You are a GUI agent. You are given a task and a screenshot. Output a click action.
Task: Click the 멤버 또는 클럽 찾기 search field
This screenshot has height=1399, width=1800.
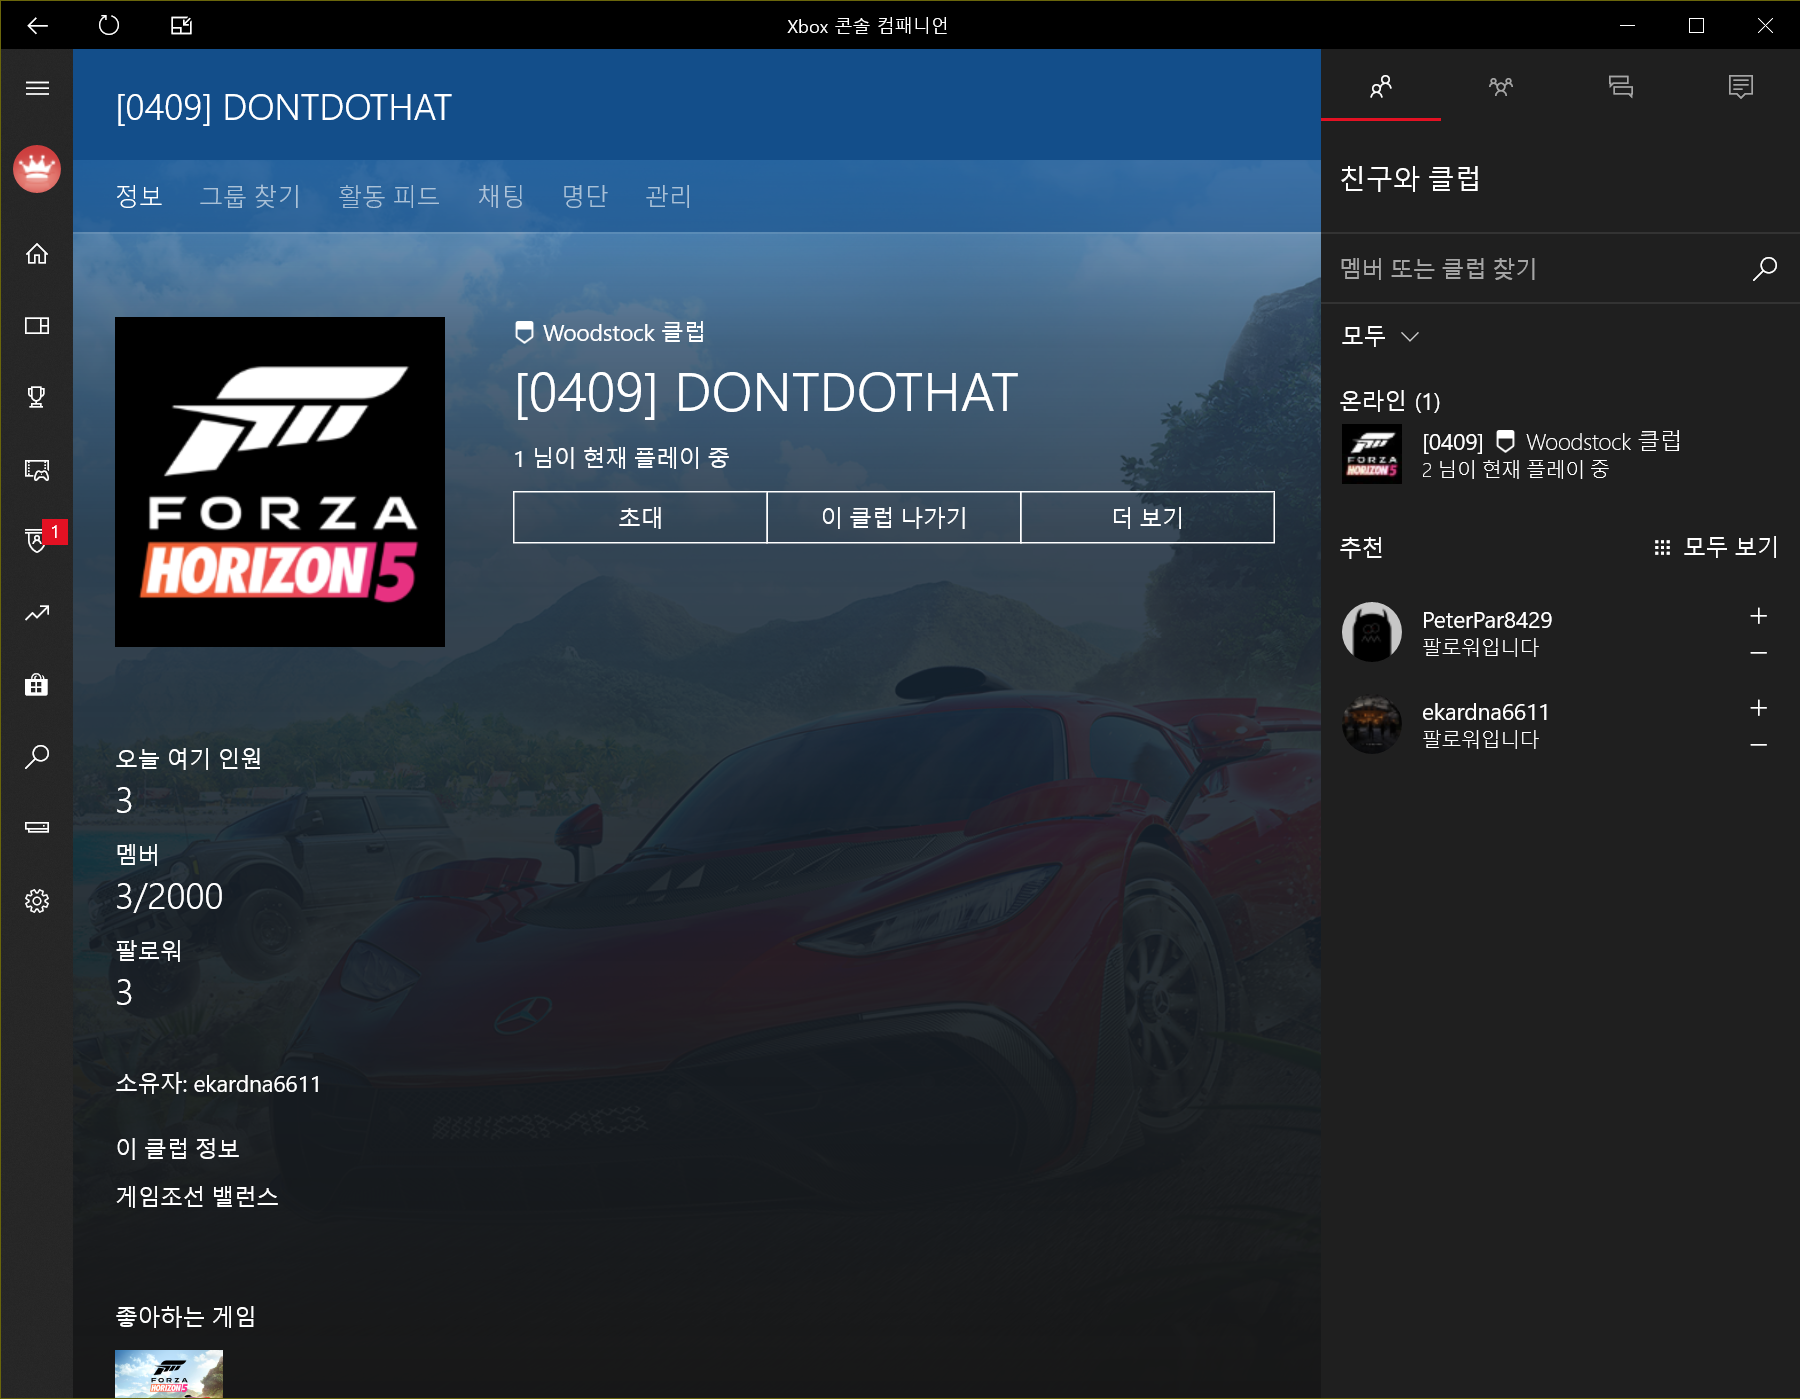(x=1540, y=268)
